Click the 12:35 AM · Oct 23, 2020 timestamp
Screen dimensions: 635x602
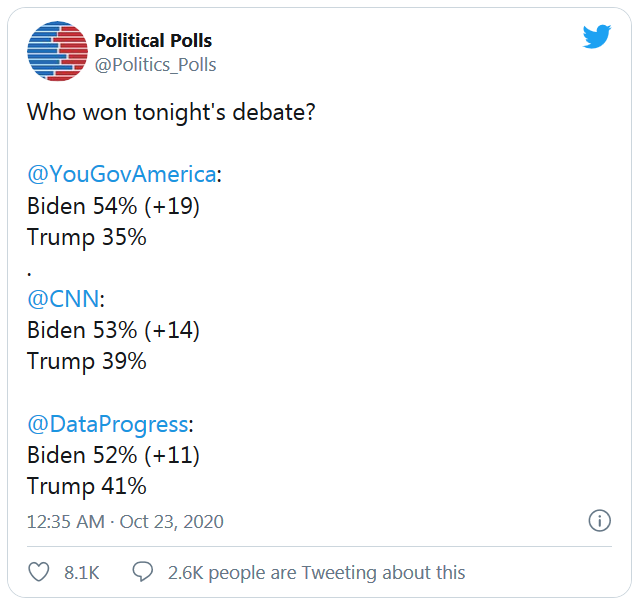tap(125, 521)
